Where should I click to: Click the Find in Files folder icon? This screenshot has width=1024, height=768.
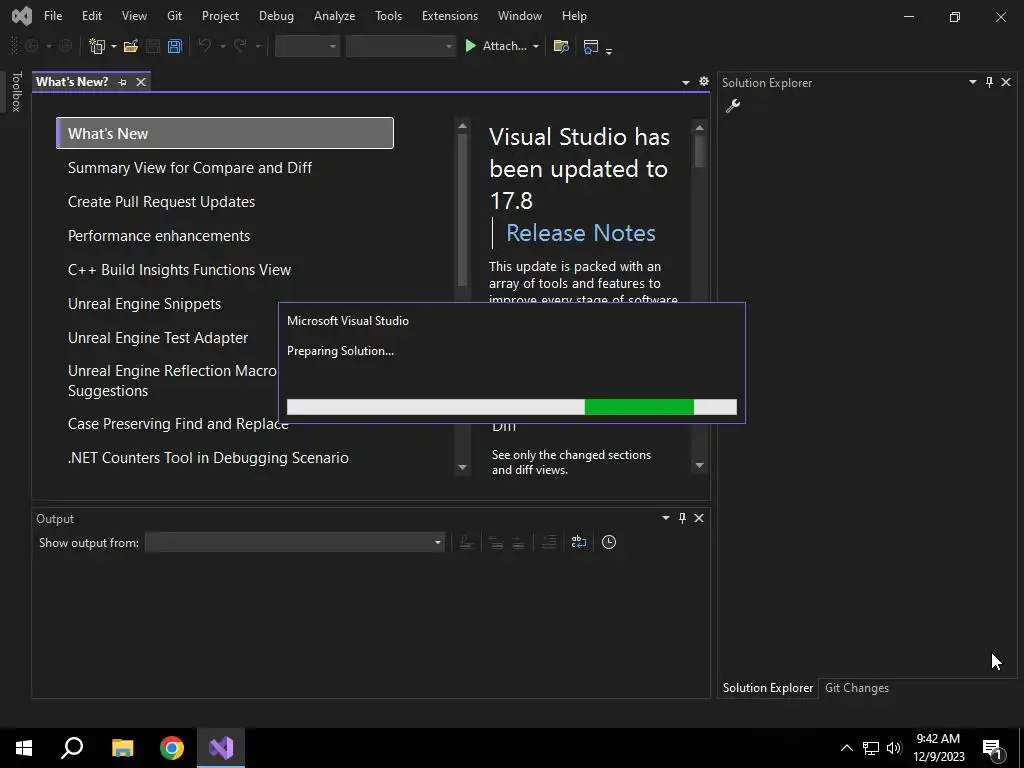coord(561,46)
